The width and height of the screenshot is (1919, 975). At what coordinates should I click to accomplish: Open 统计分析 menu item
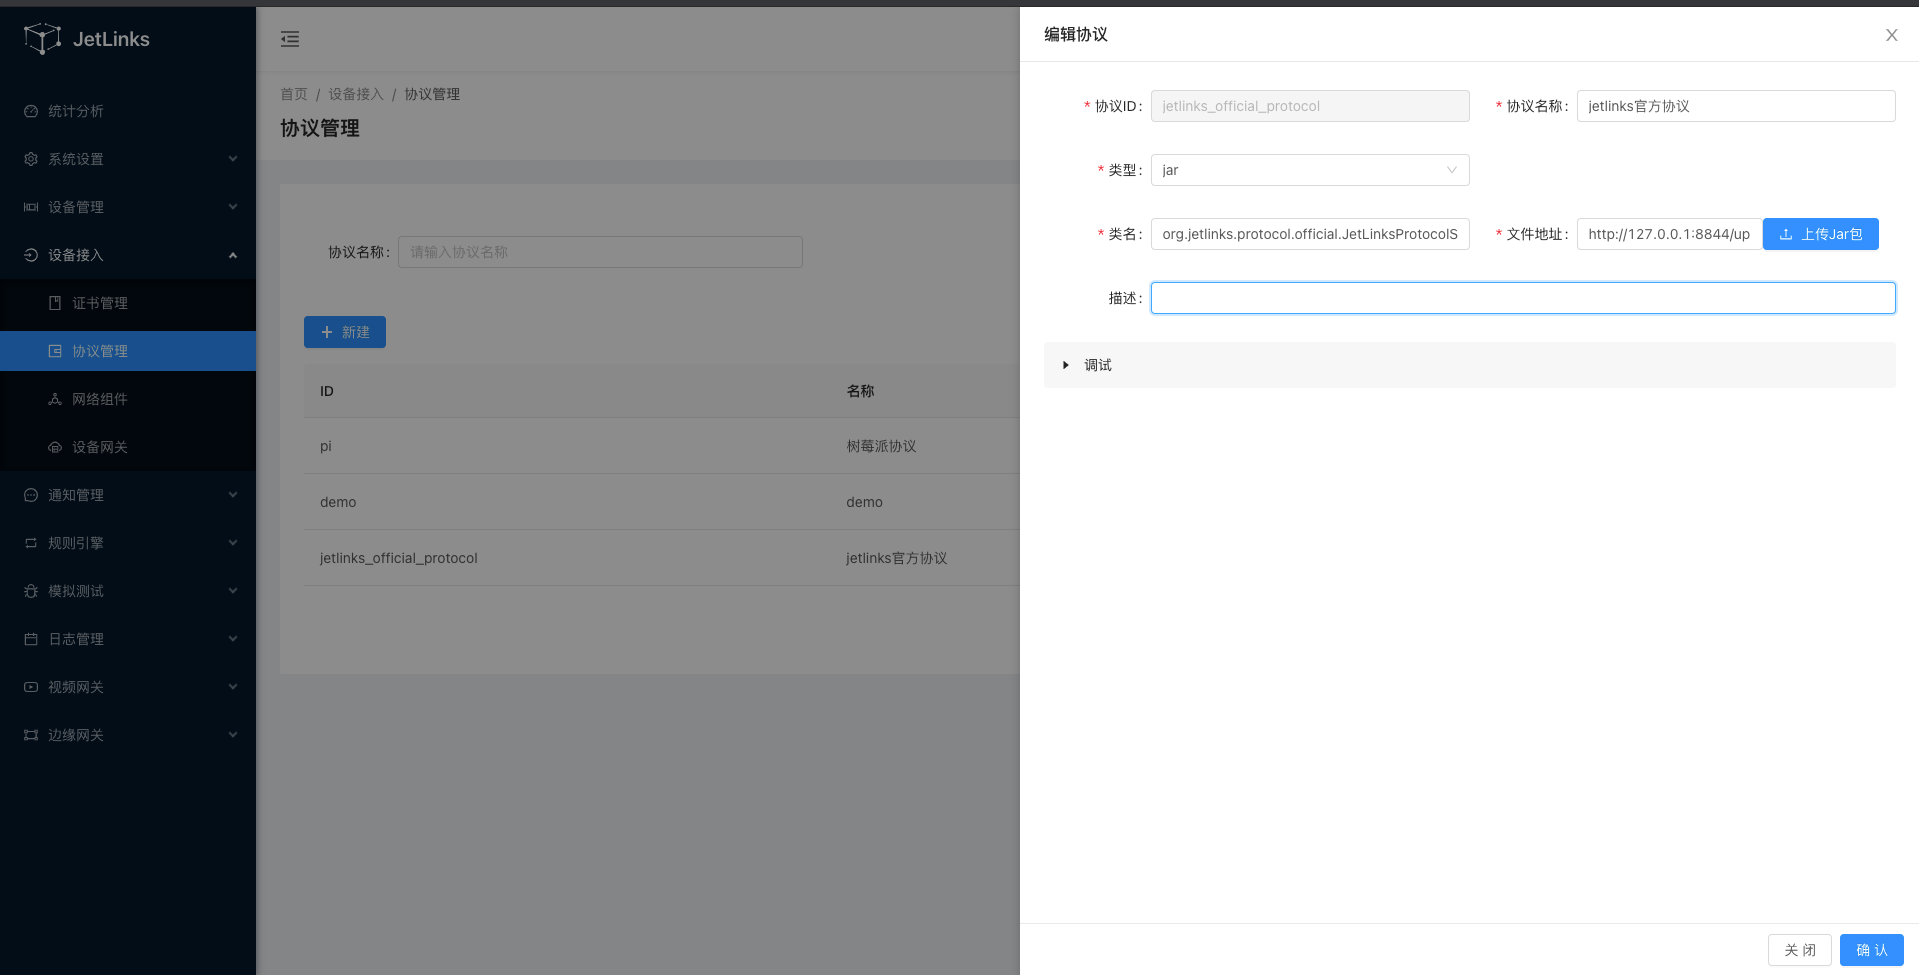click(128, 111)
